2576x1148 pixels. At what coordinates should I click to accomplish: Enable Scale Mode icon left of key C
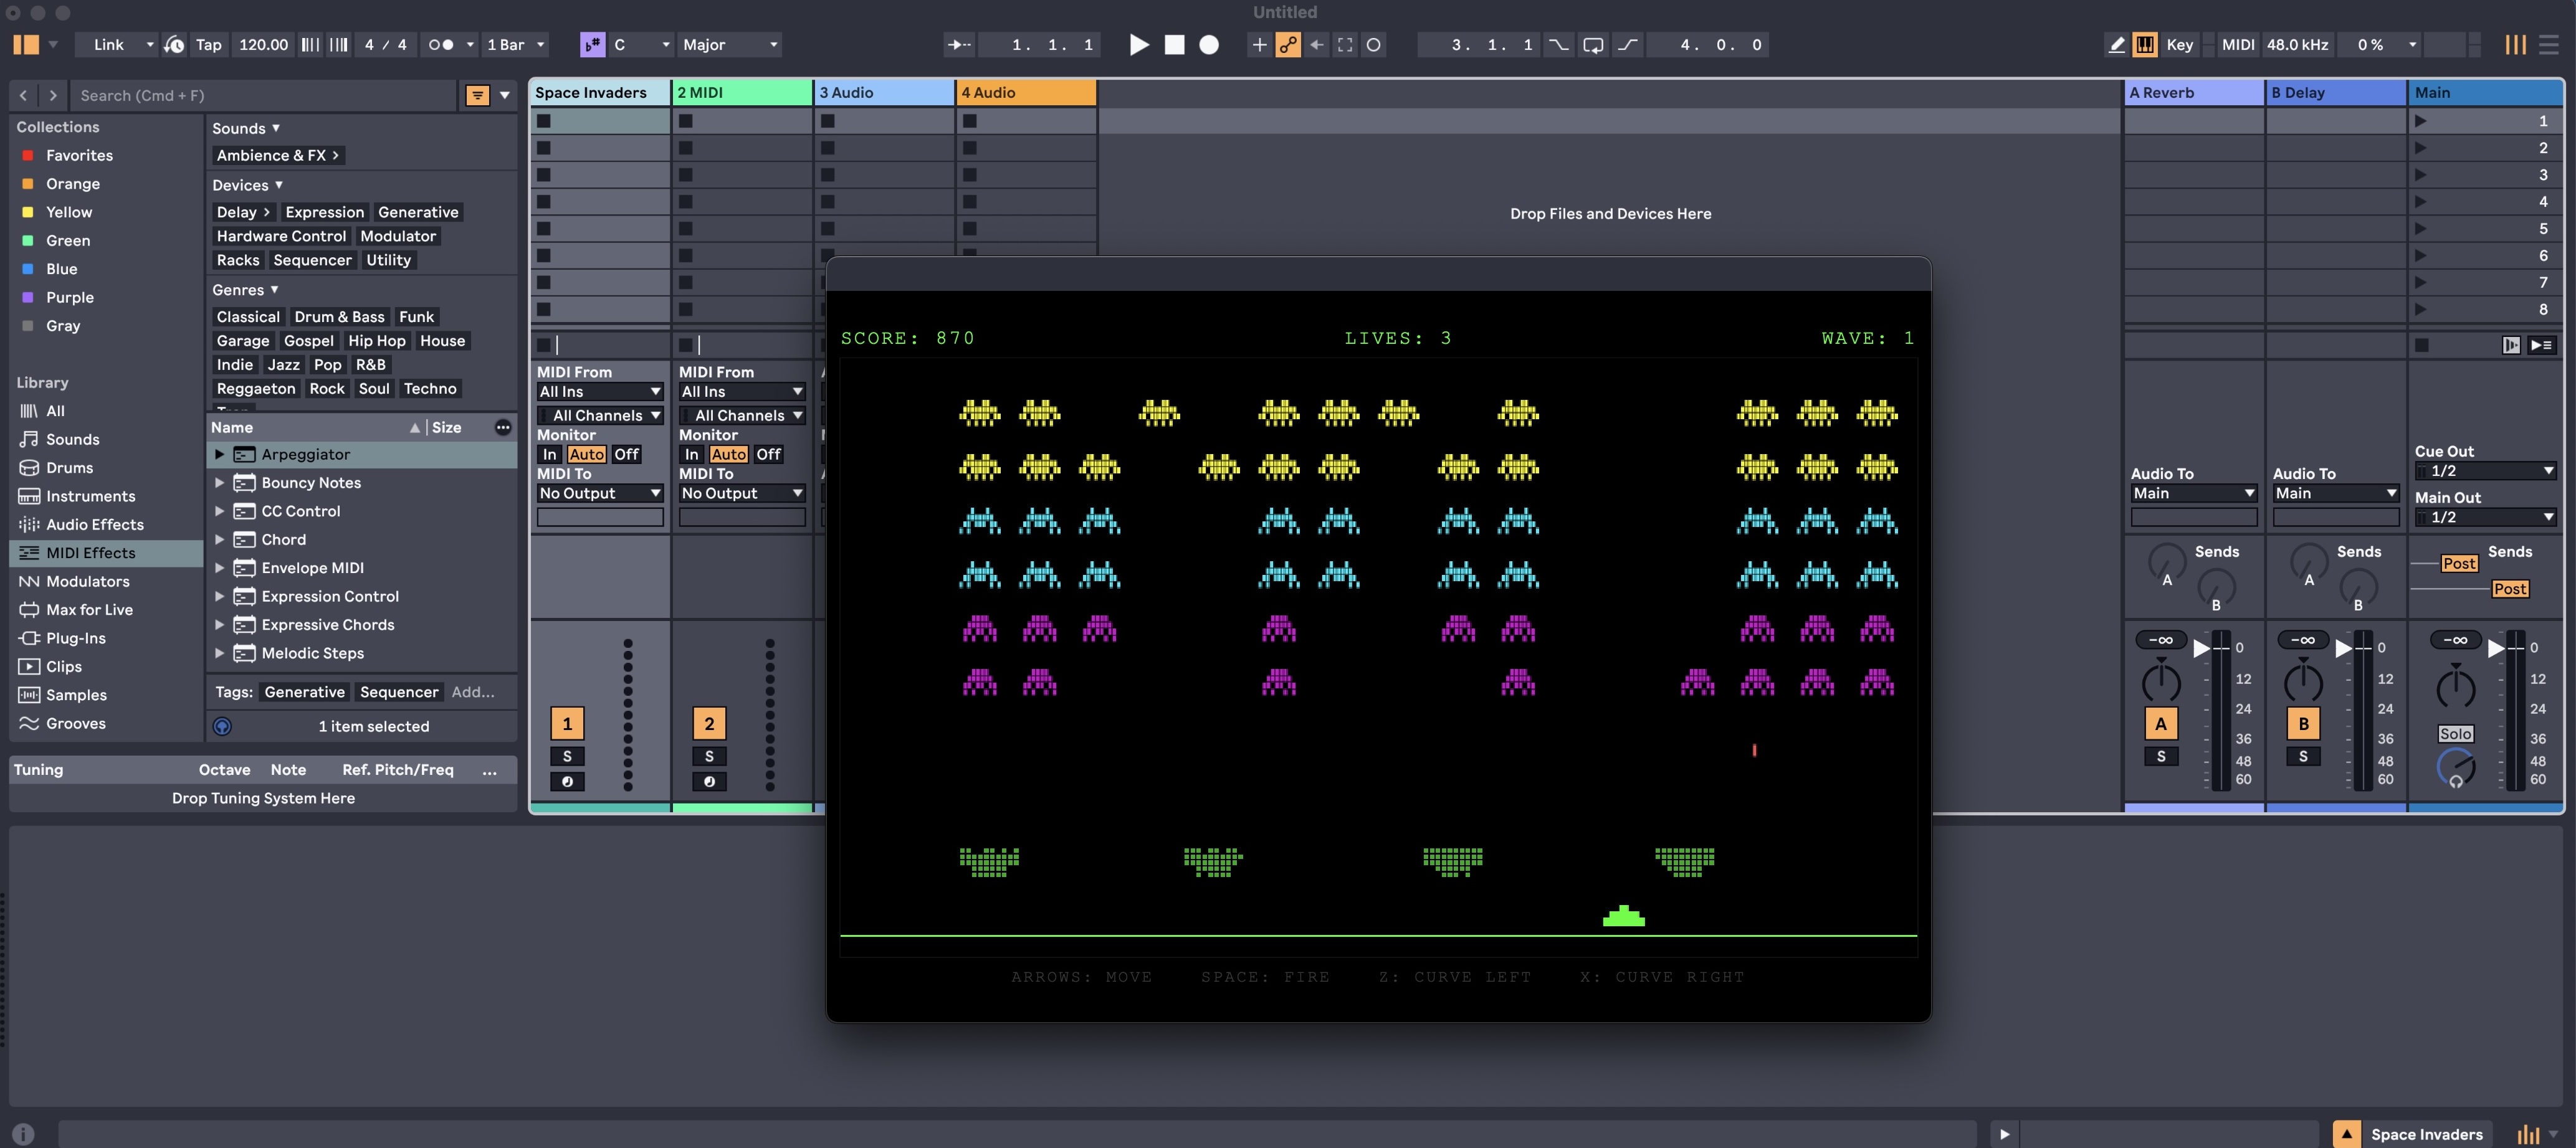point(592,45)
